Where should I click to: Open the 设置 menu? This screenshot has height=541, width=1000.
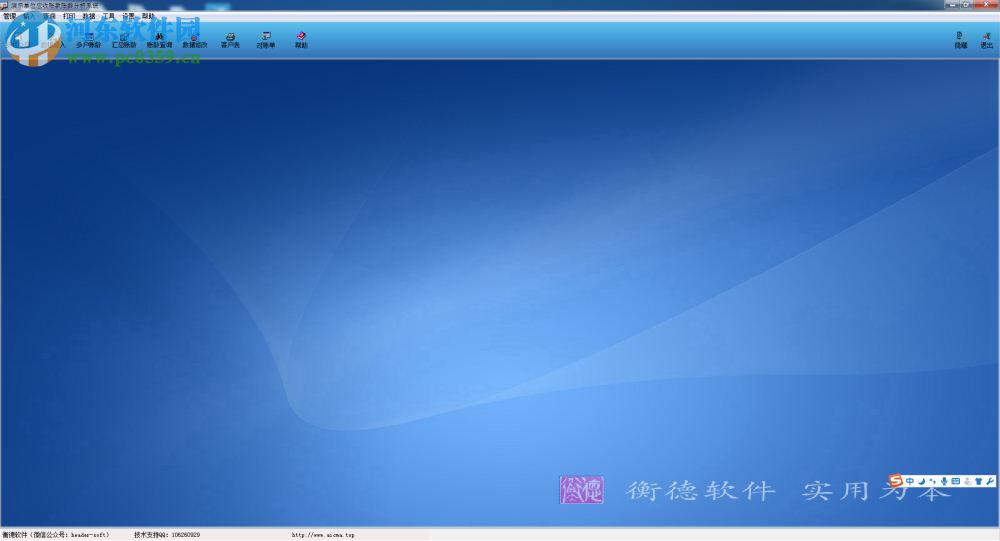coord(128,16)
